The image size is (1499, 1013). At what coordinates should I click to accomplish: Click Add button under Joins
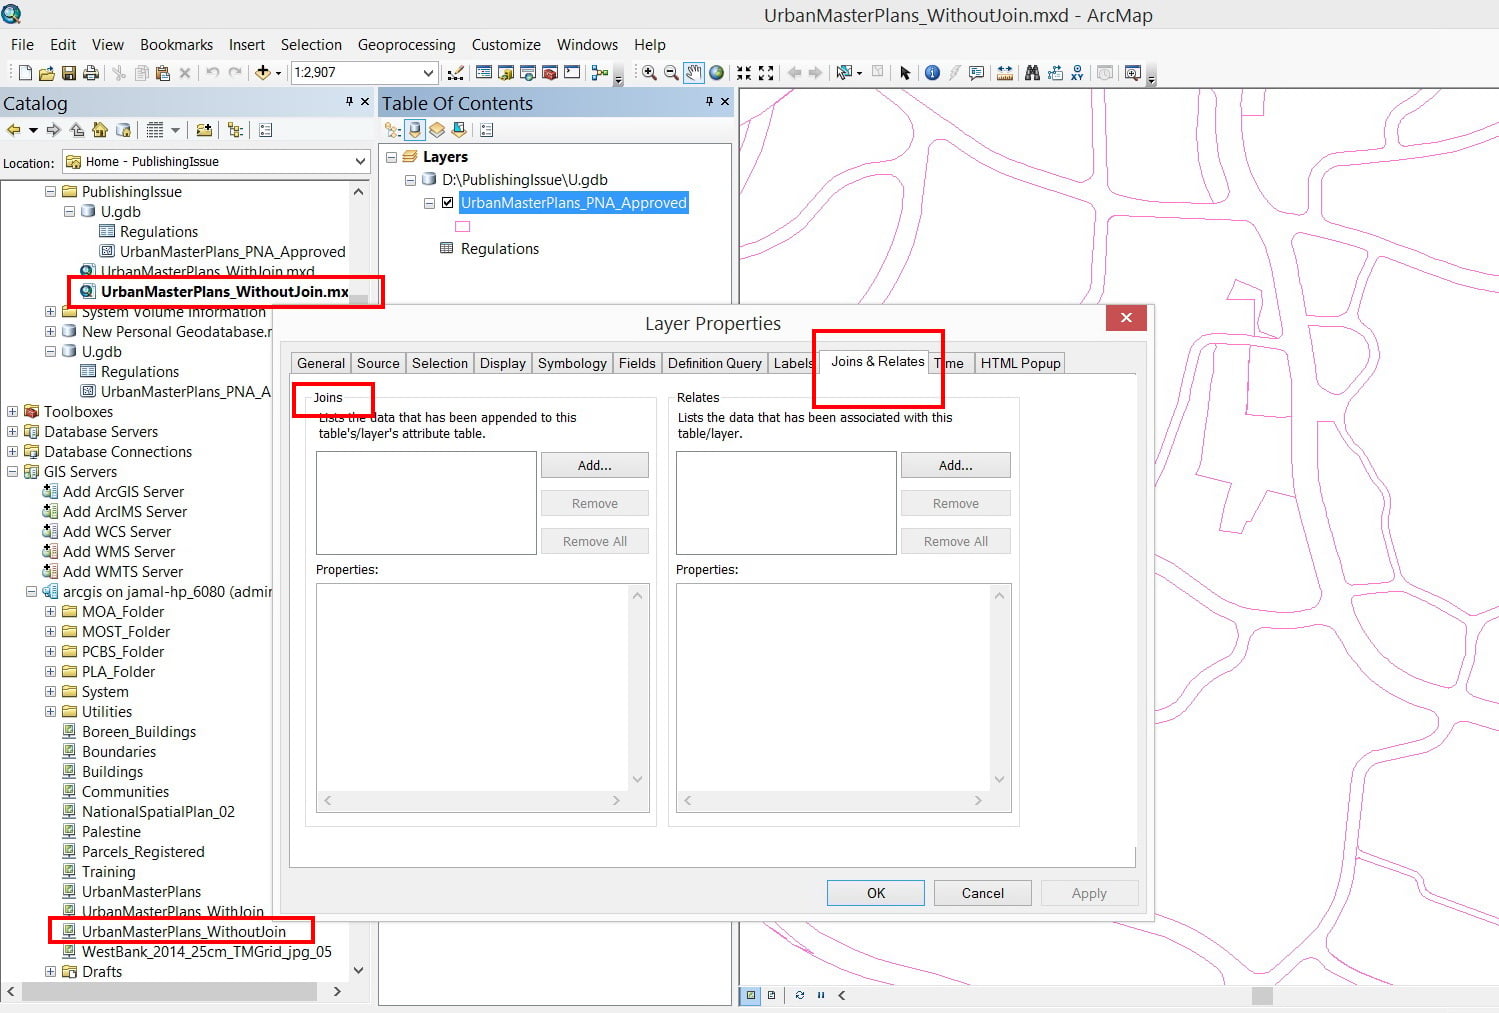[x=595, y=465]
